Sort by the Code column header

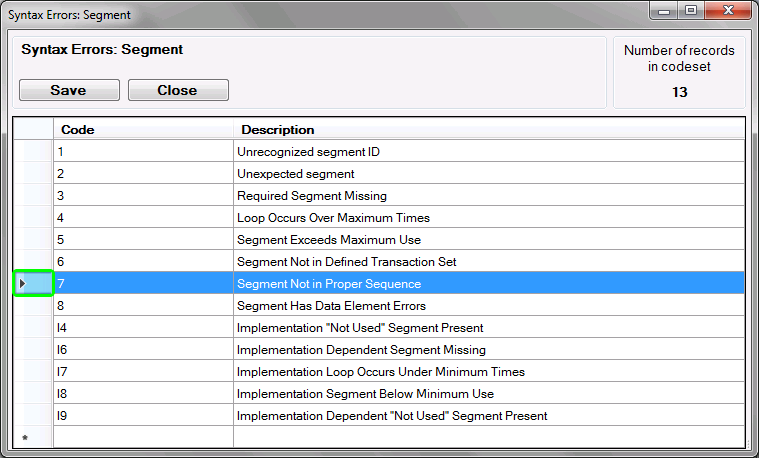(143, 129)
